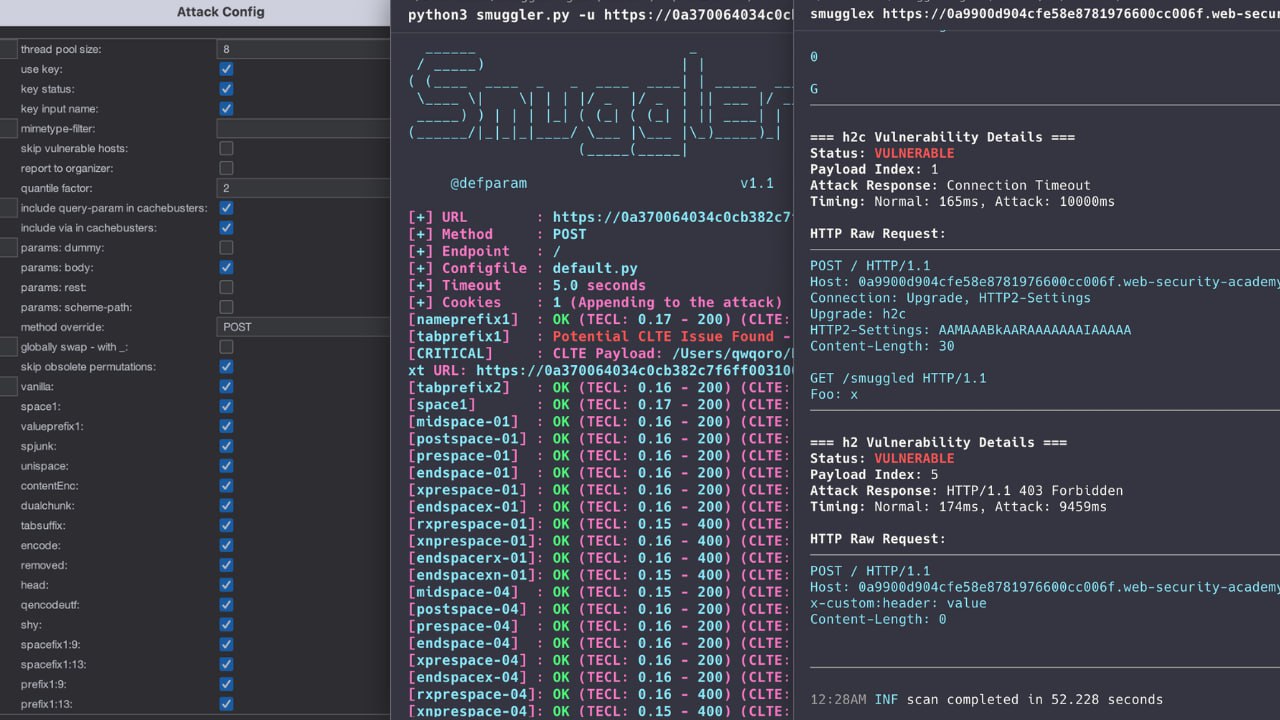The height and width of the screenshot is (720, 1280).
Task: Enable the 'params: scheme-path' checkbox
Action: click(226, 307)
